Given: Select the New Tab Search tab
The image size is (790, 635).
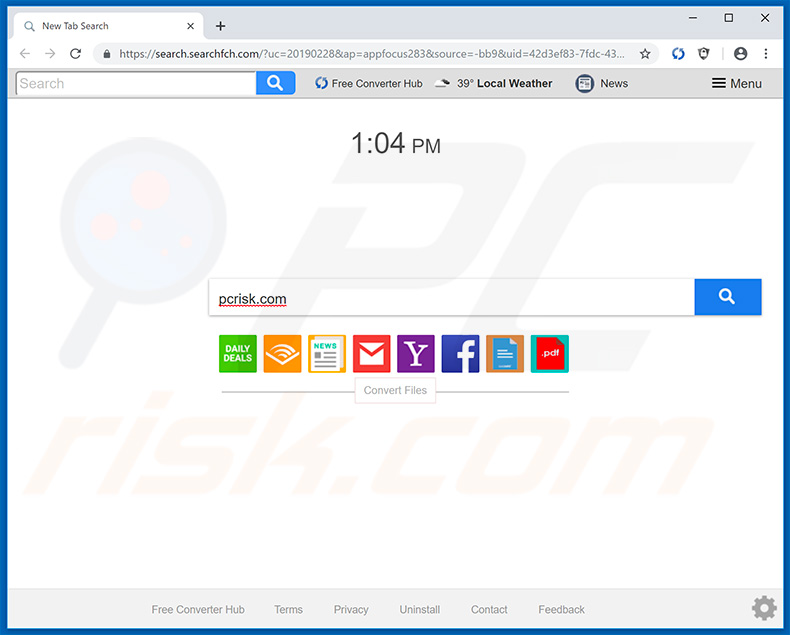Looking at the screenshot, I should [108, 26].
